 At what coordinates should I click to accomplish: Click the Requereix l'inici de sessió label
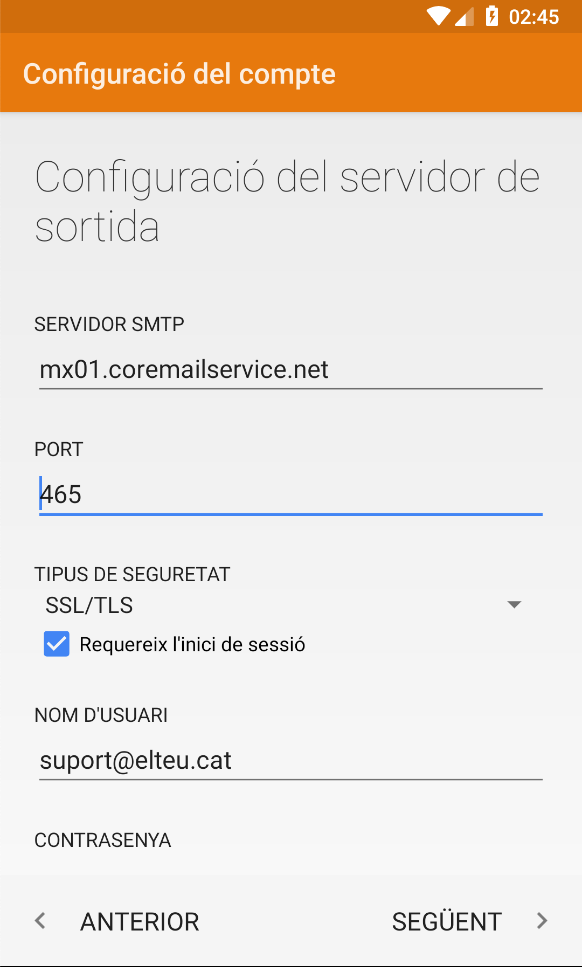(x=192, y=645)
